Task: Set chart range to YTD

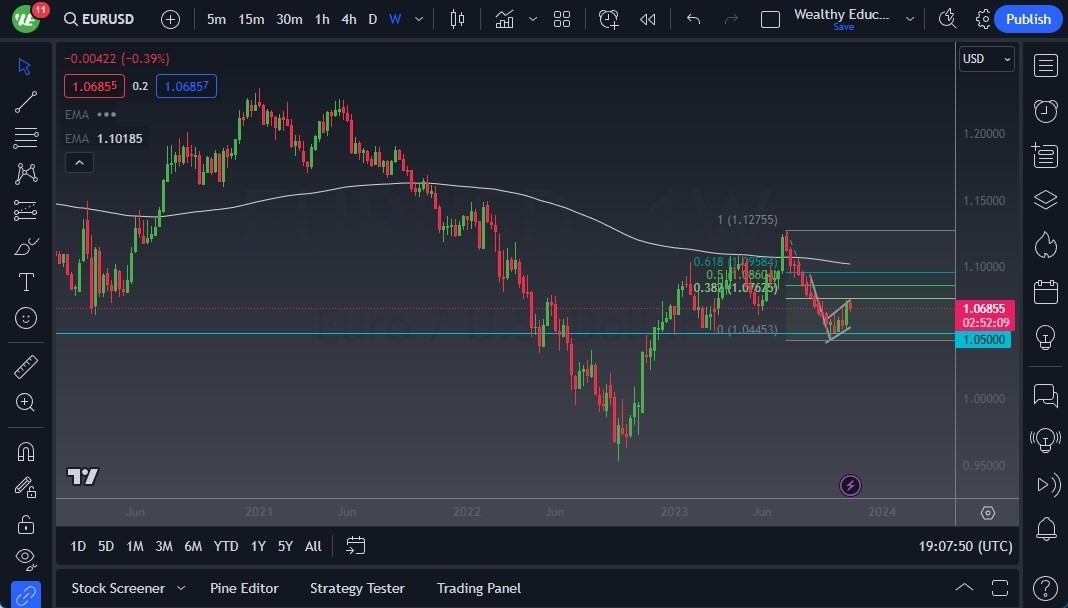Action: coord(225,546)
